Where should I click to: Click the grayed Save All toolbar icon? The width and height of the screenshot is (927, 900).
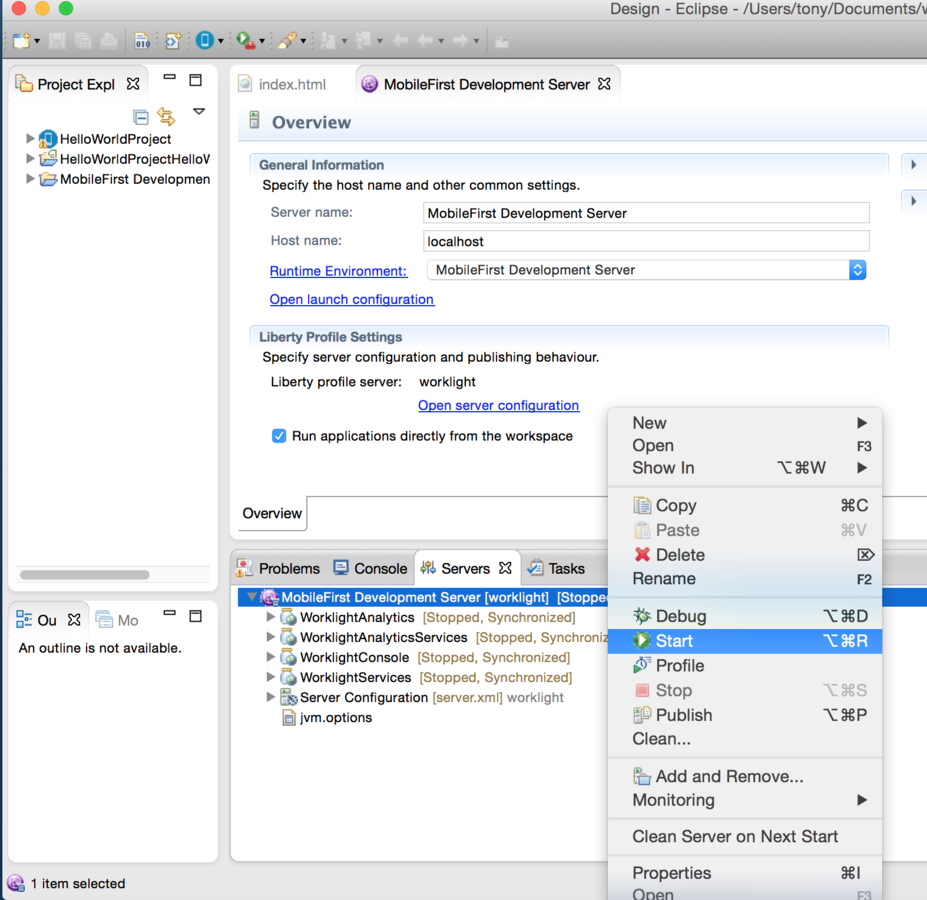(x=83, y=41)
